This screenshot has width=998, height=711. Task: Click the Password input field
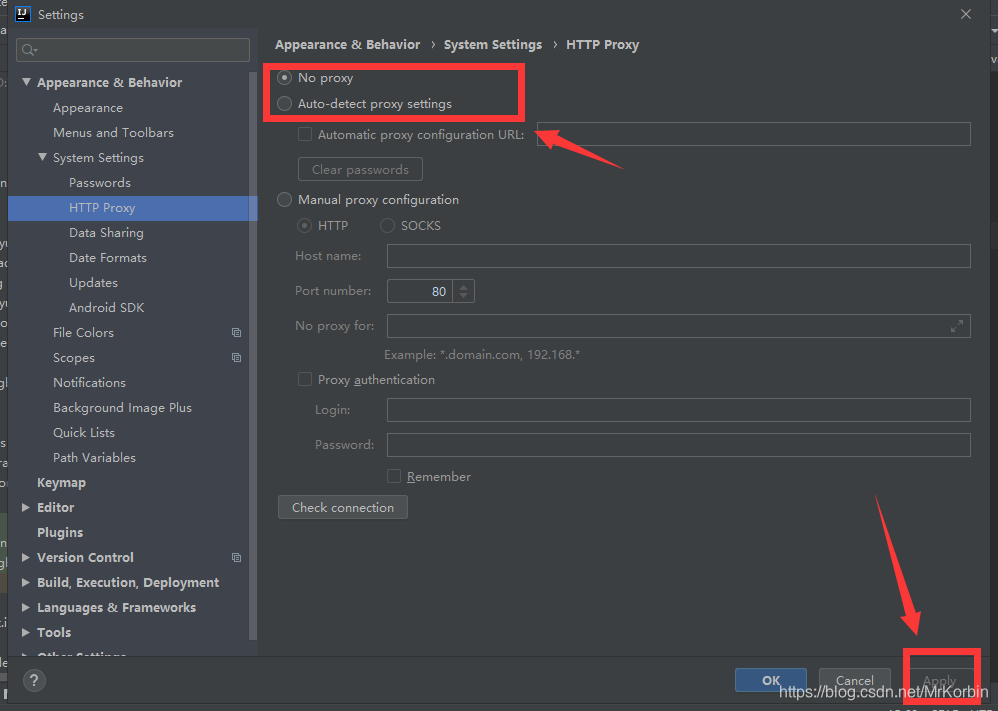pyautogui.click(x=678, y=445)
